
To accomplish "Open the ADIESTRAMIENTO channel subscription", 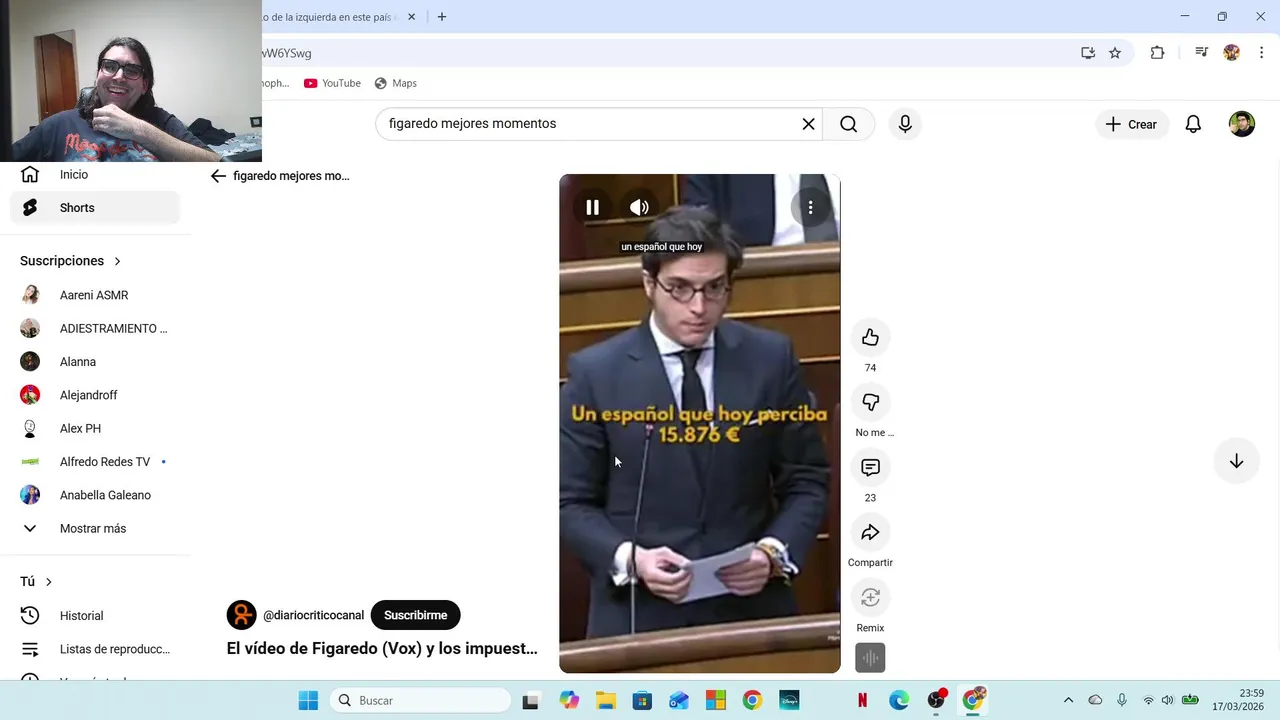I will tap(95, 329).
